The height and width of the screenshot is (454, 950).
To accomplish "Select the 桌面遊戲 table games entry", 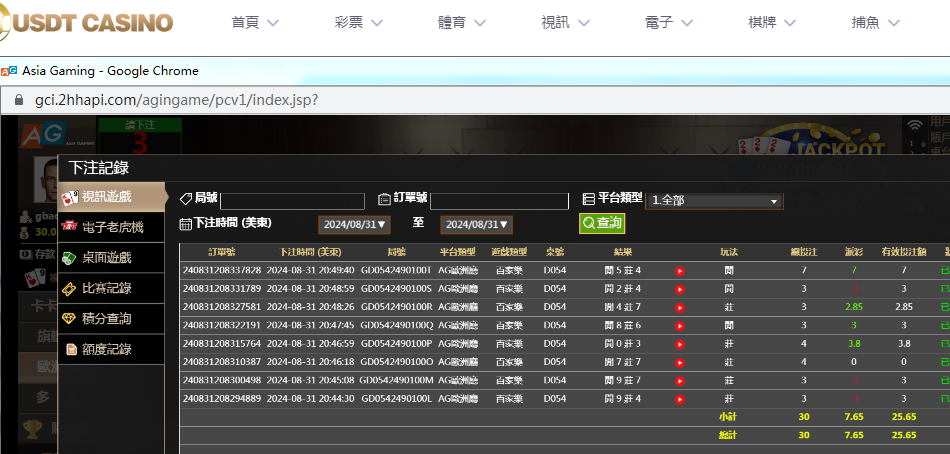I will [x=106, y=258].
